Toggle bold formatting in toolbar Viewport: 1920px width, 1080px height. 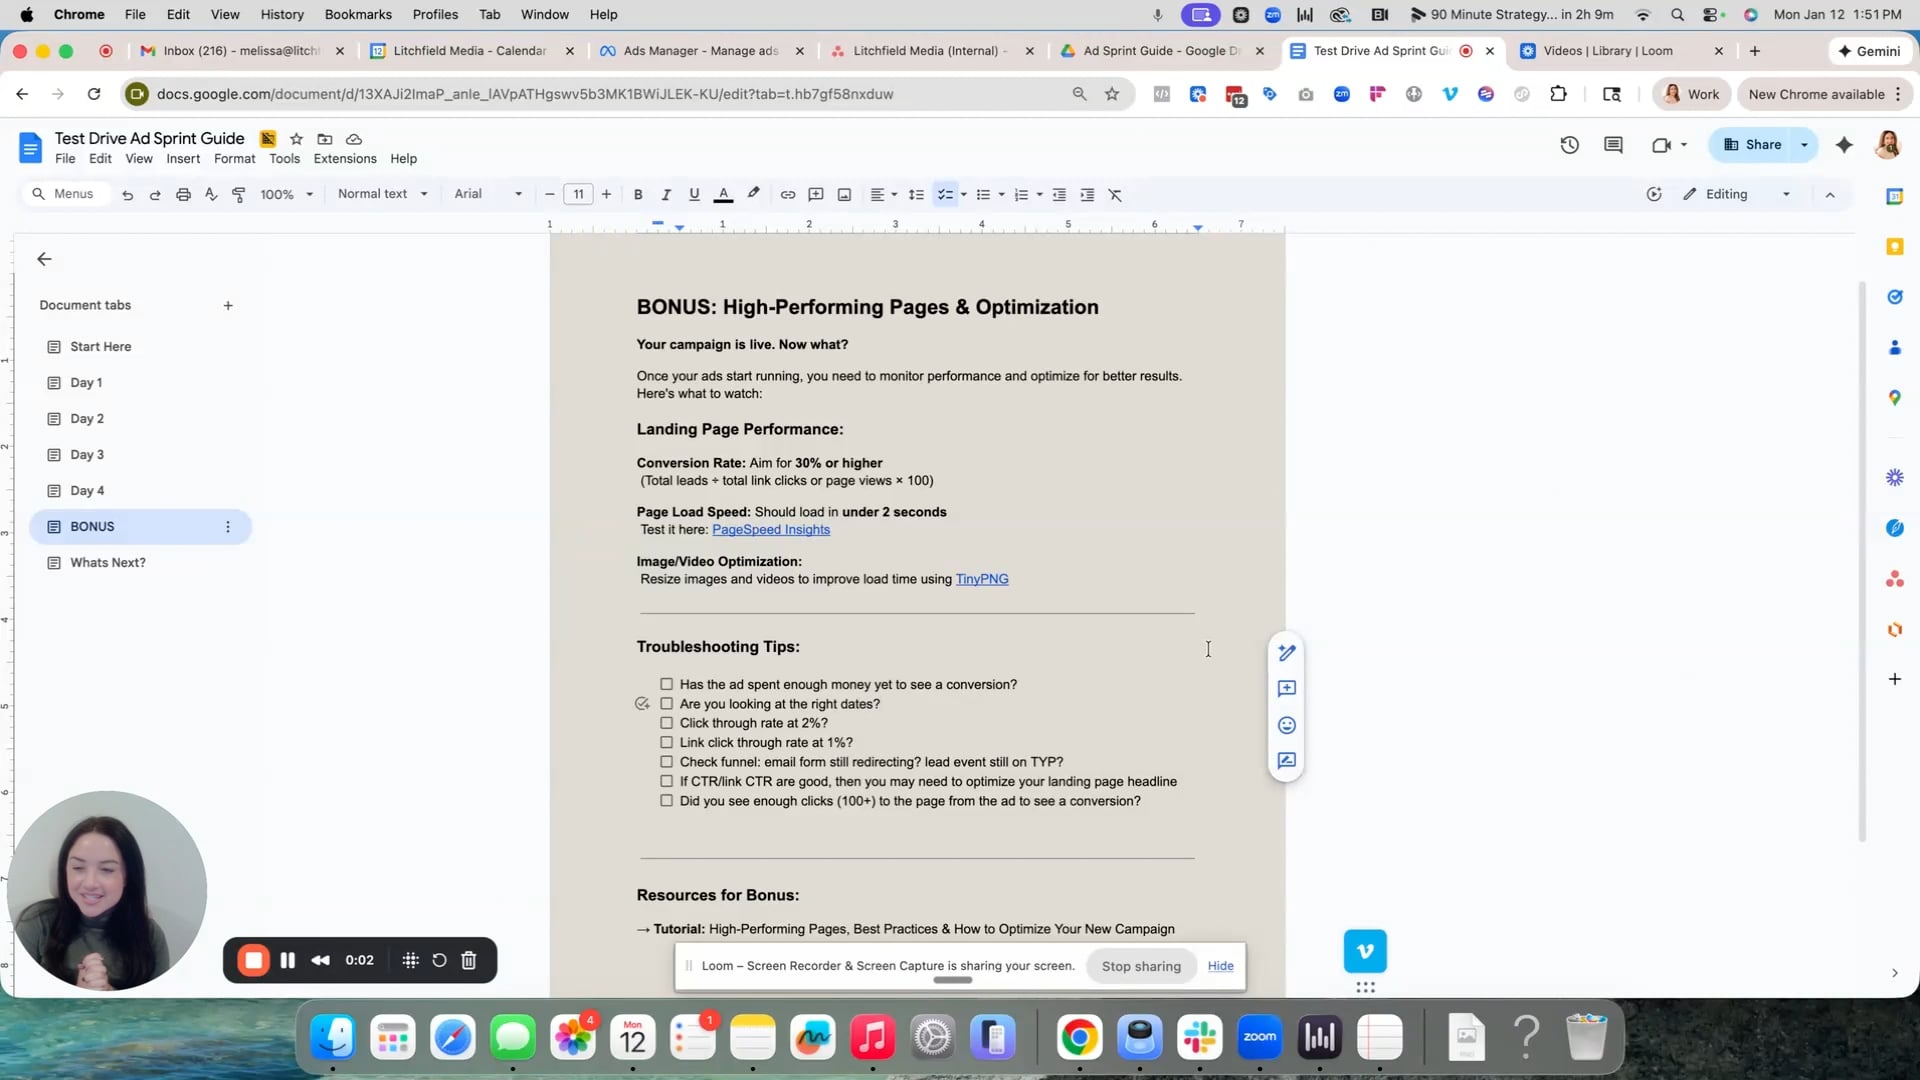[x=638, y=195]
